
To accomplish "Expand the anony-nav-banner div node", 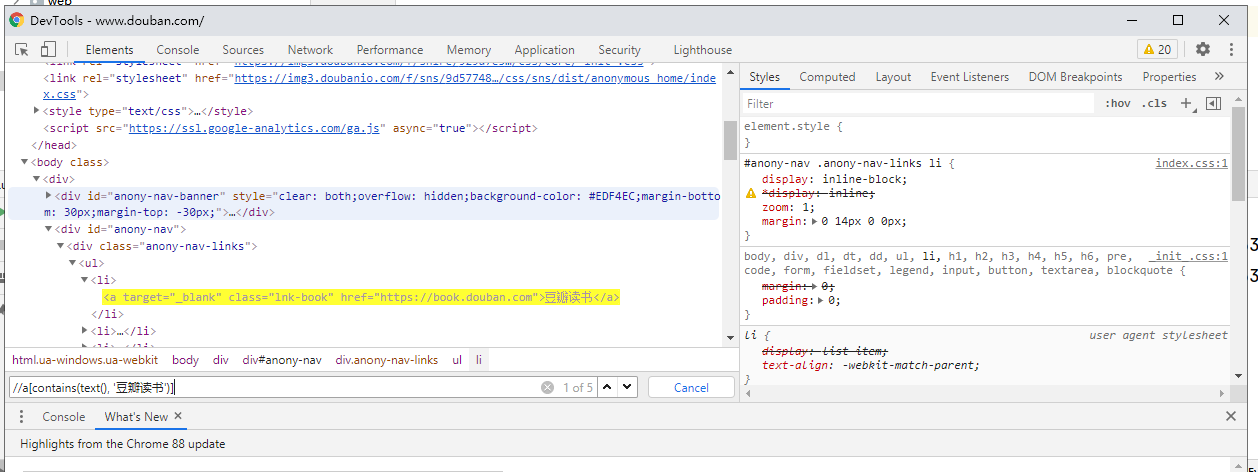I will coord(49,195).
